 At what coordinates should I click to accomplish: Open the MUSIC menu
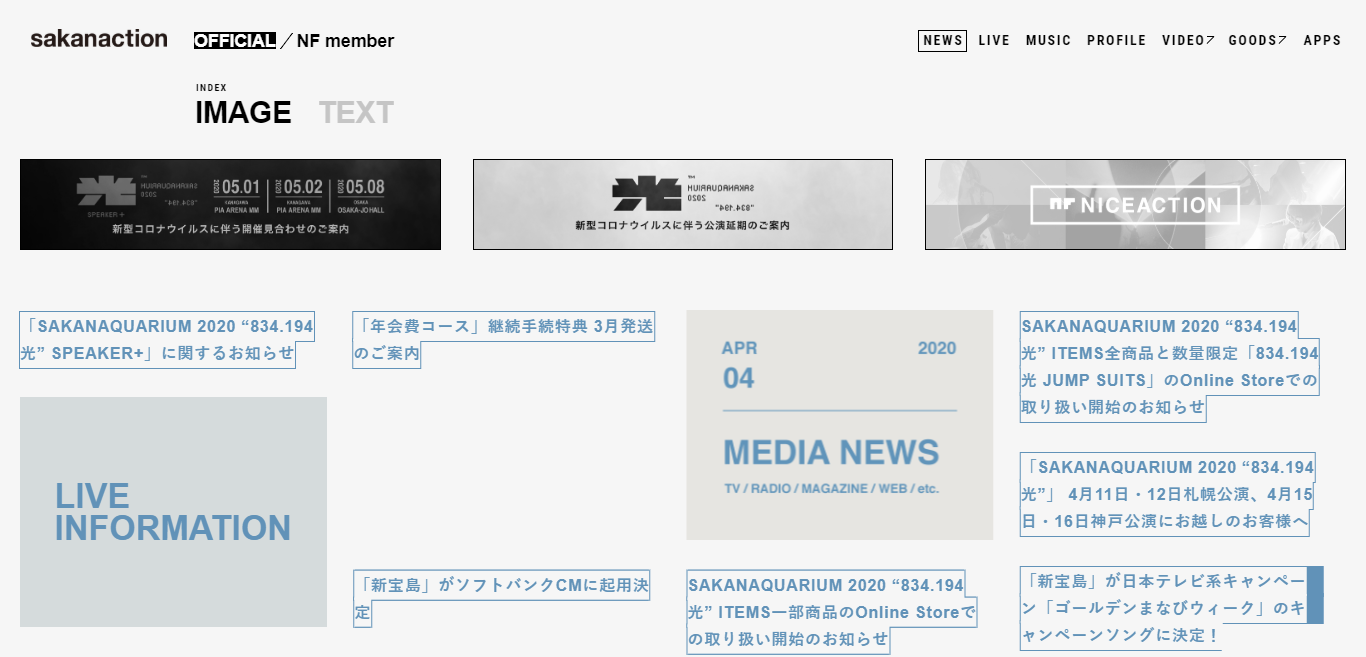(1048, 41)
